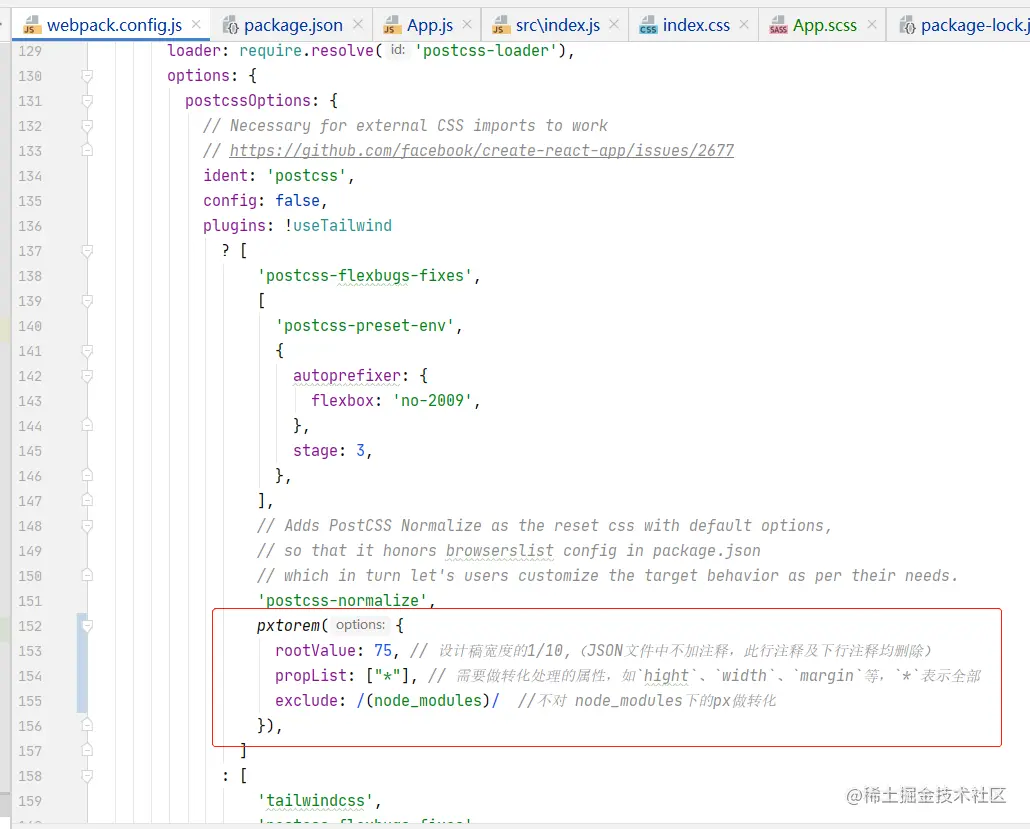Click the fold end marker at line 156
This screenshot has height=829, width=1030.
tap(87, 725)
